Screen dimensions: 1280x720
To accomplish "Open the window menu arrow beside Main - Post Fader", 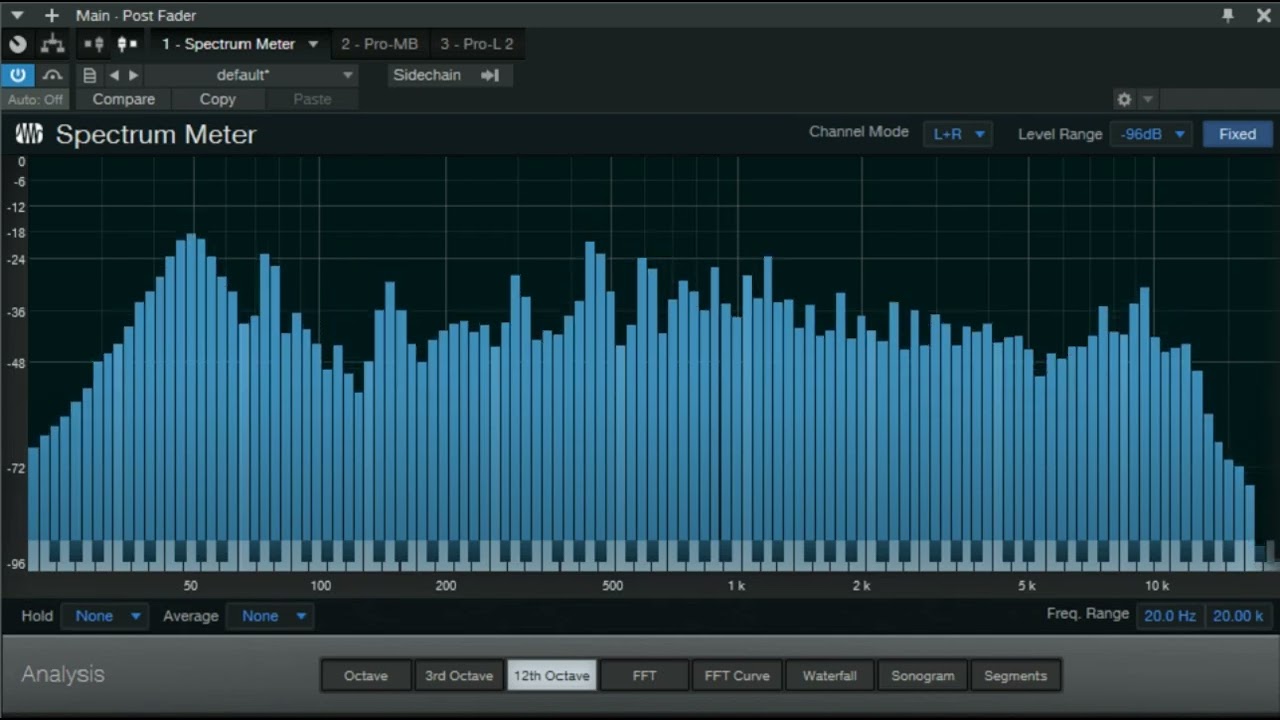I will click(x=17, y=15).
